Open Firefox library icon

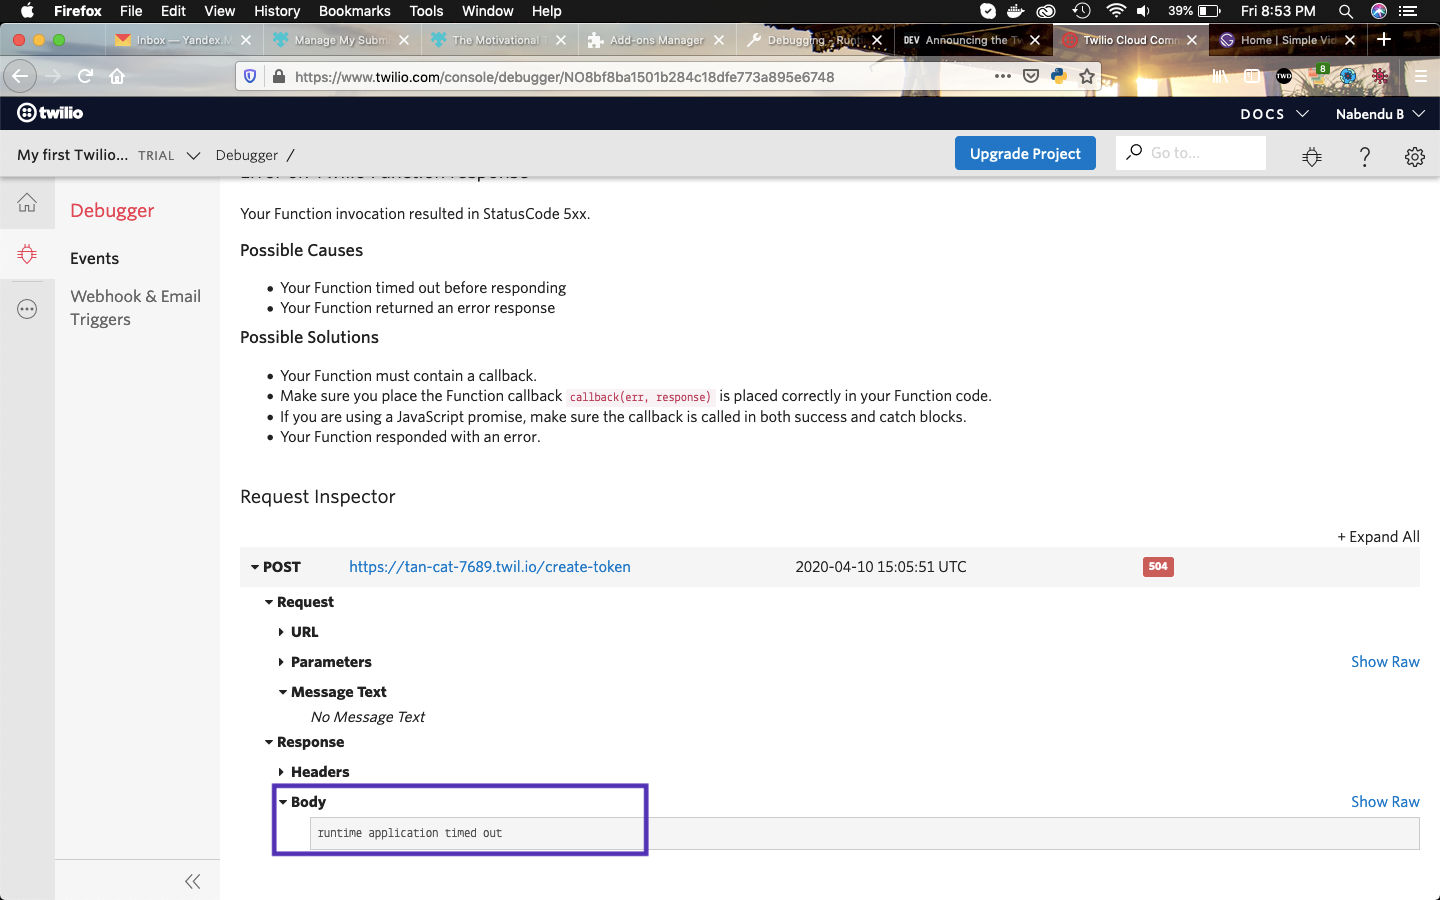pyautogui.click(x=1219, y=76)
